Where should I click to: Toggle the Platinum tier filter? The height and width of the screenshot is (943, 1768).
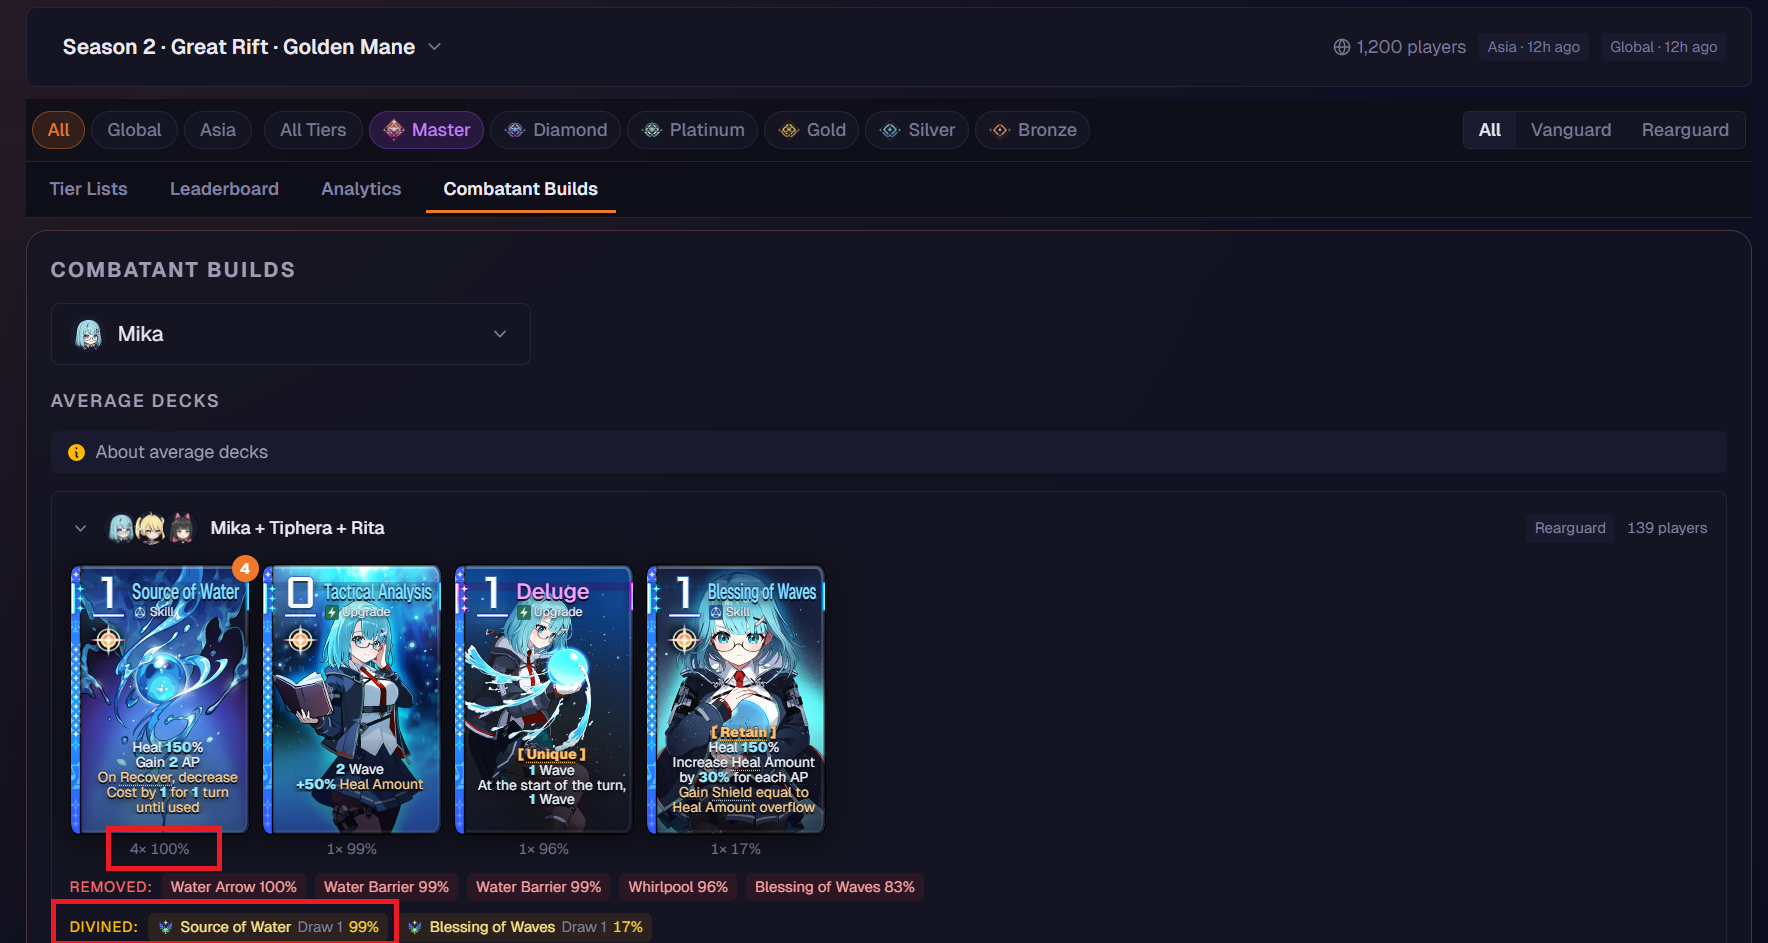click(693, 130)
